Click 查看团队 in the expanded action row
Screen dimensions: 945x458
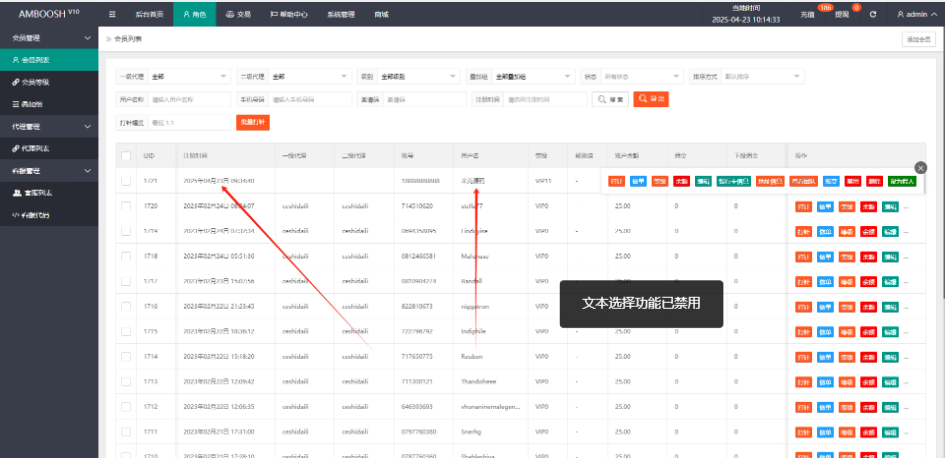pyautogui.click(x=804, y=181)
